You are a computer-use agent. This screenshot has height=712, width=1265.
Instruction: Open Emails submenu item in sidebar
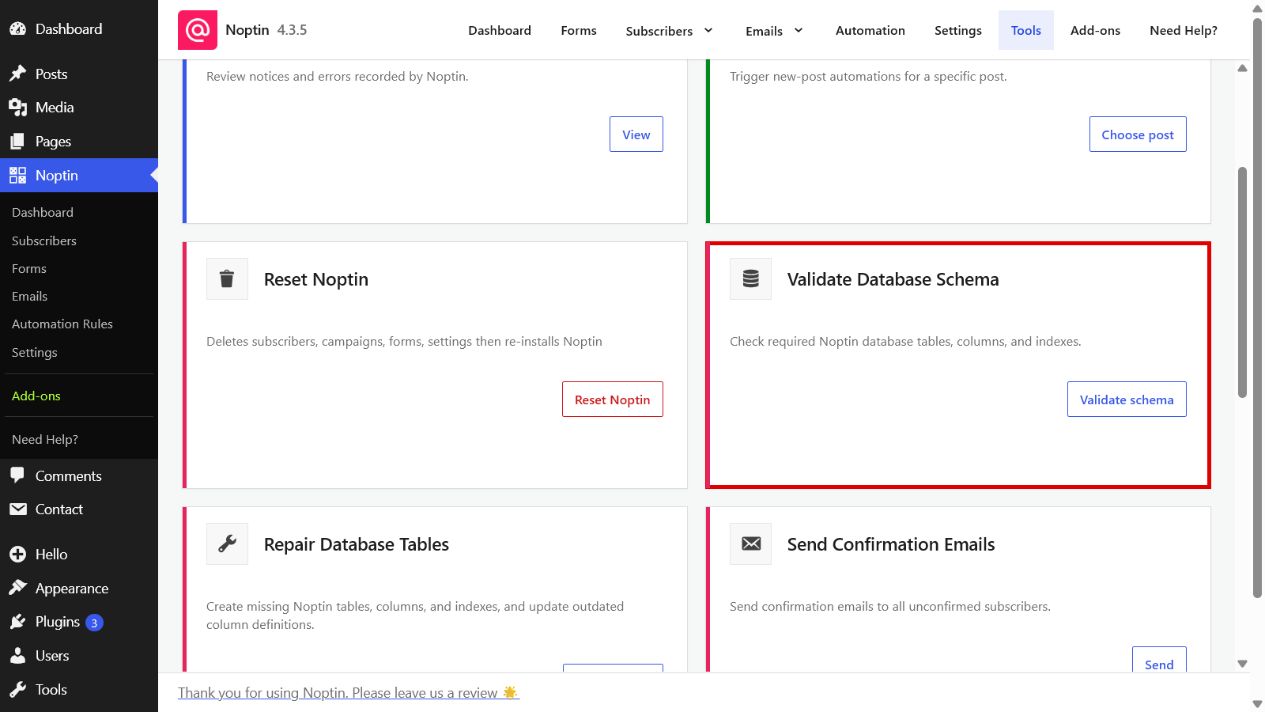(x=29, y=296)
